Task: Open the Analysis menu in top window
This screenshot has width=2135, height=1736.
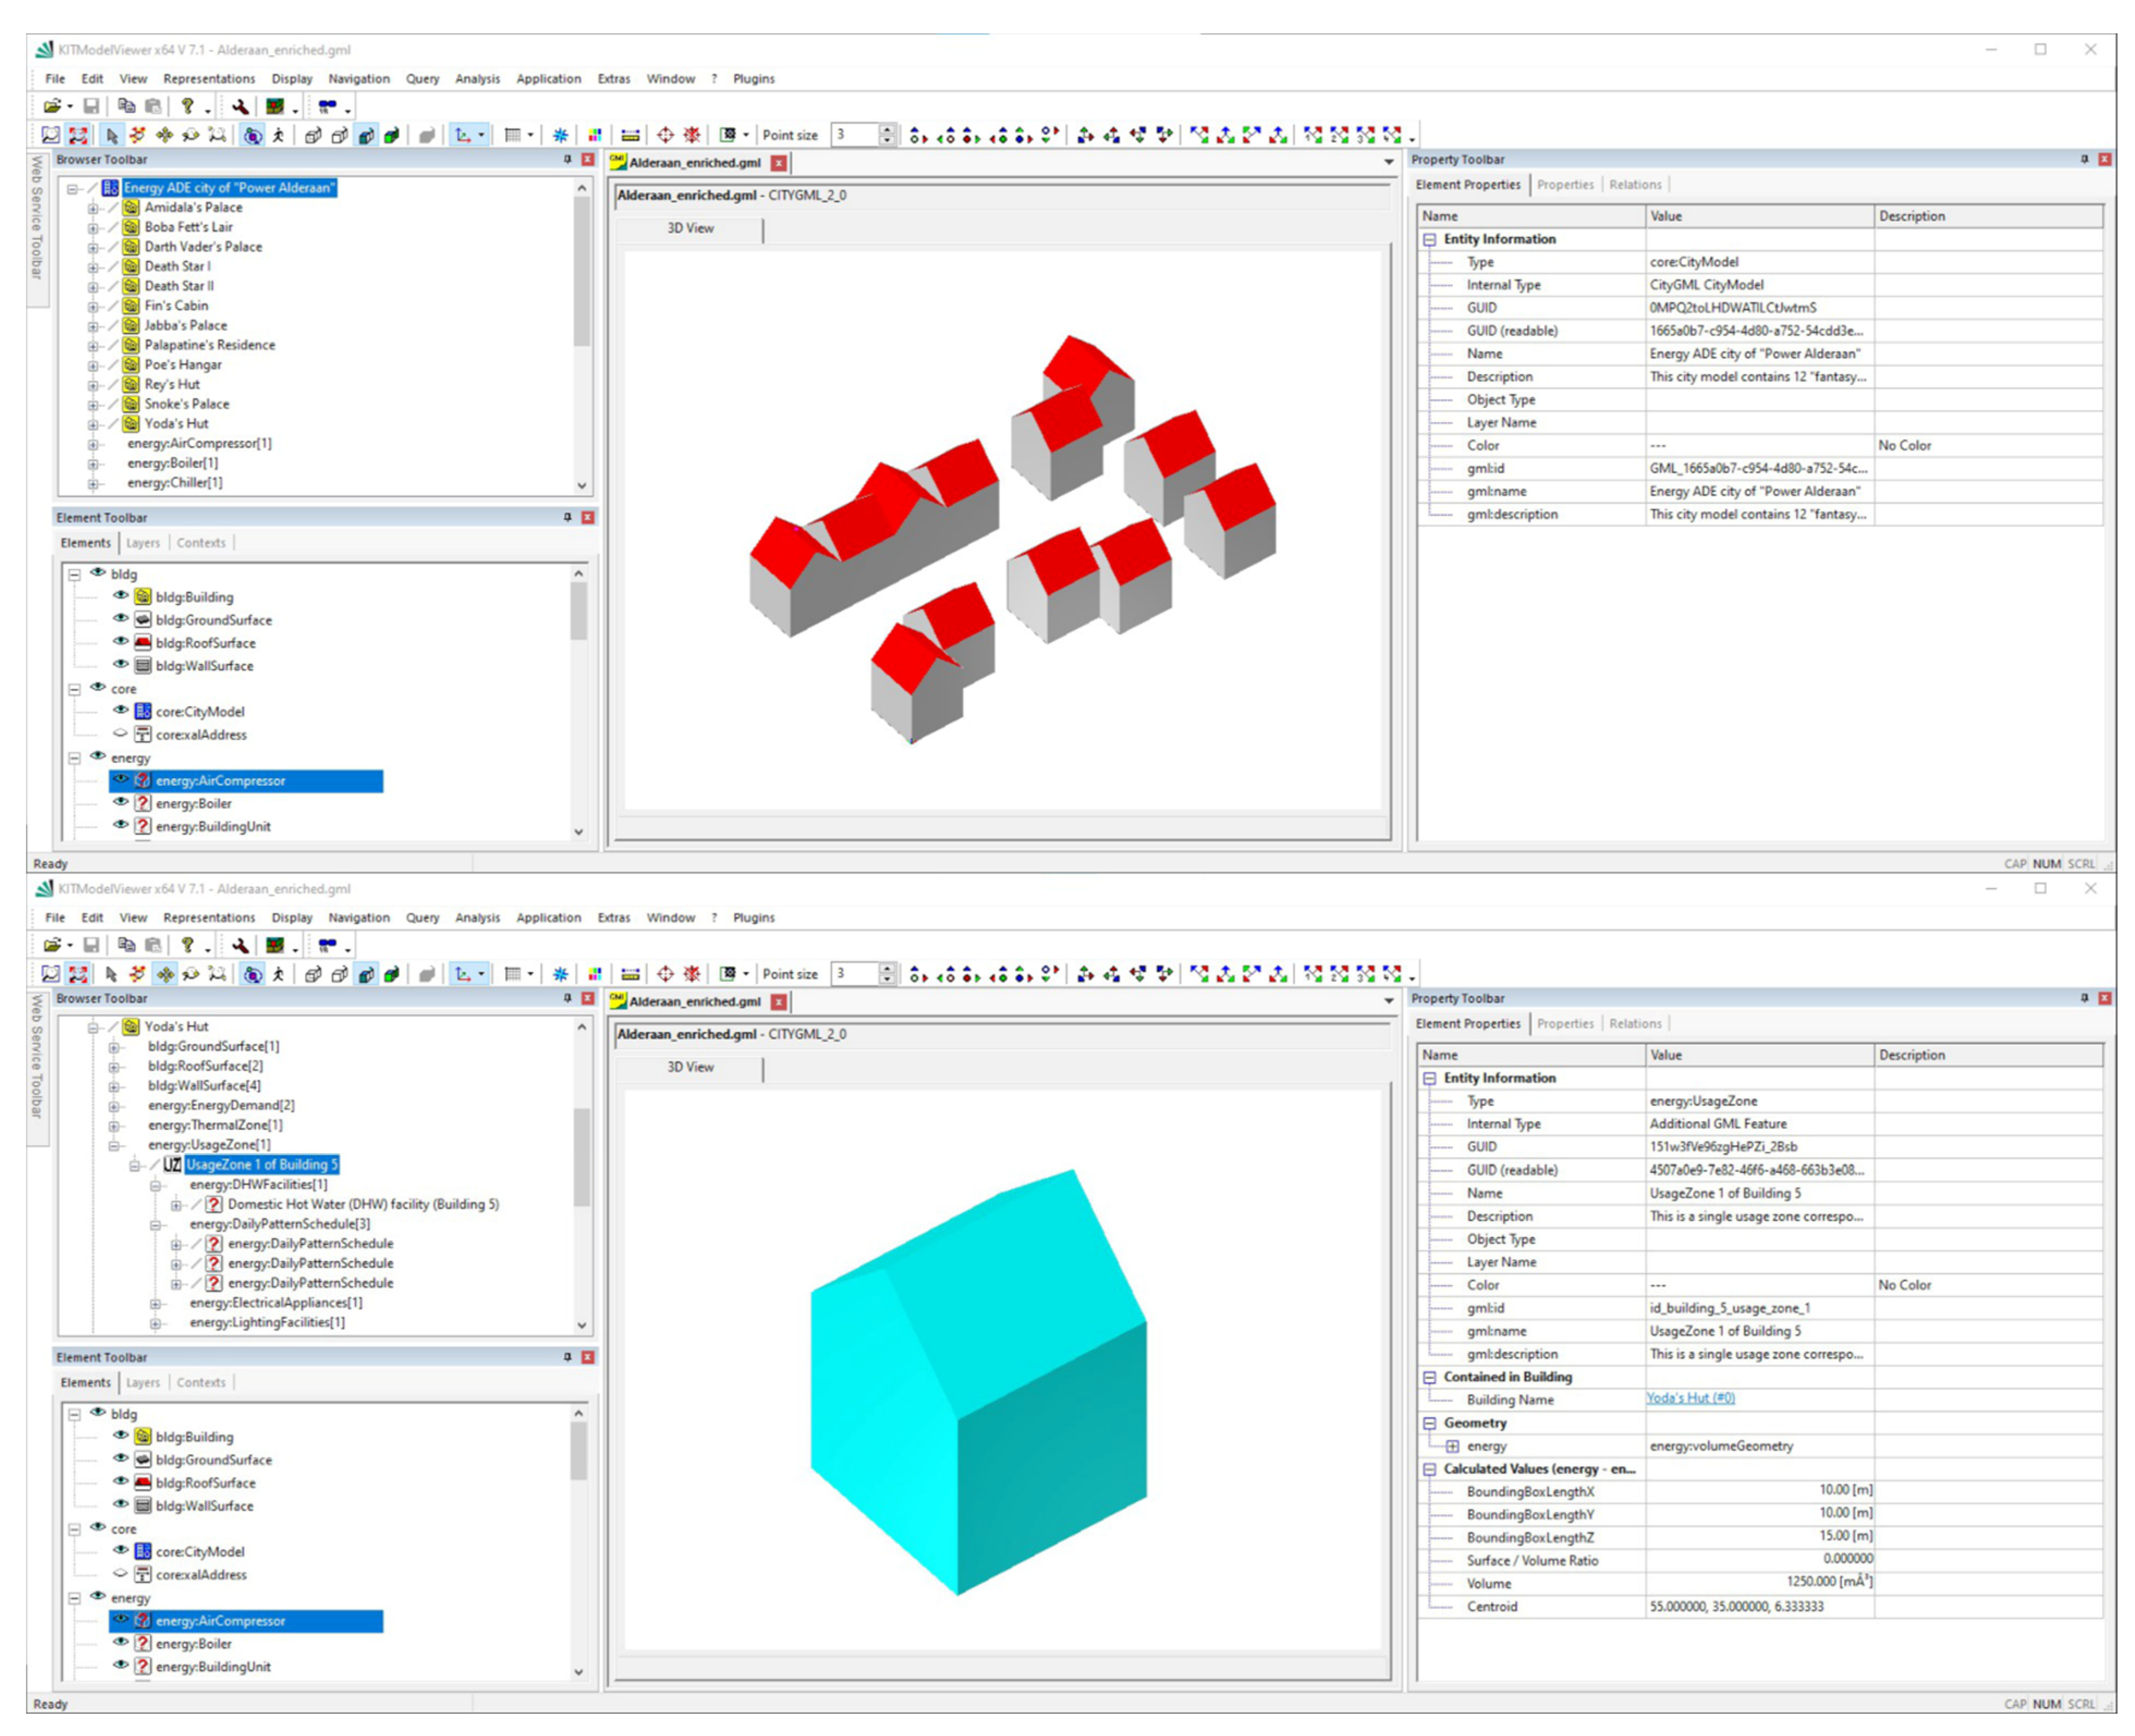Action: [x=477, y=79]
